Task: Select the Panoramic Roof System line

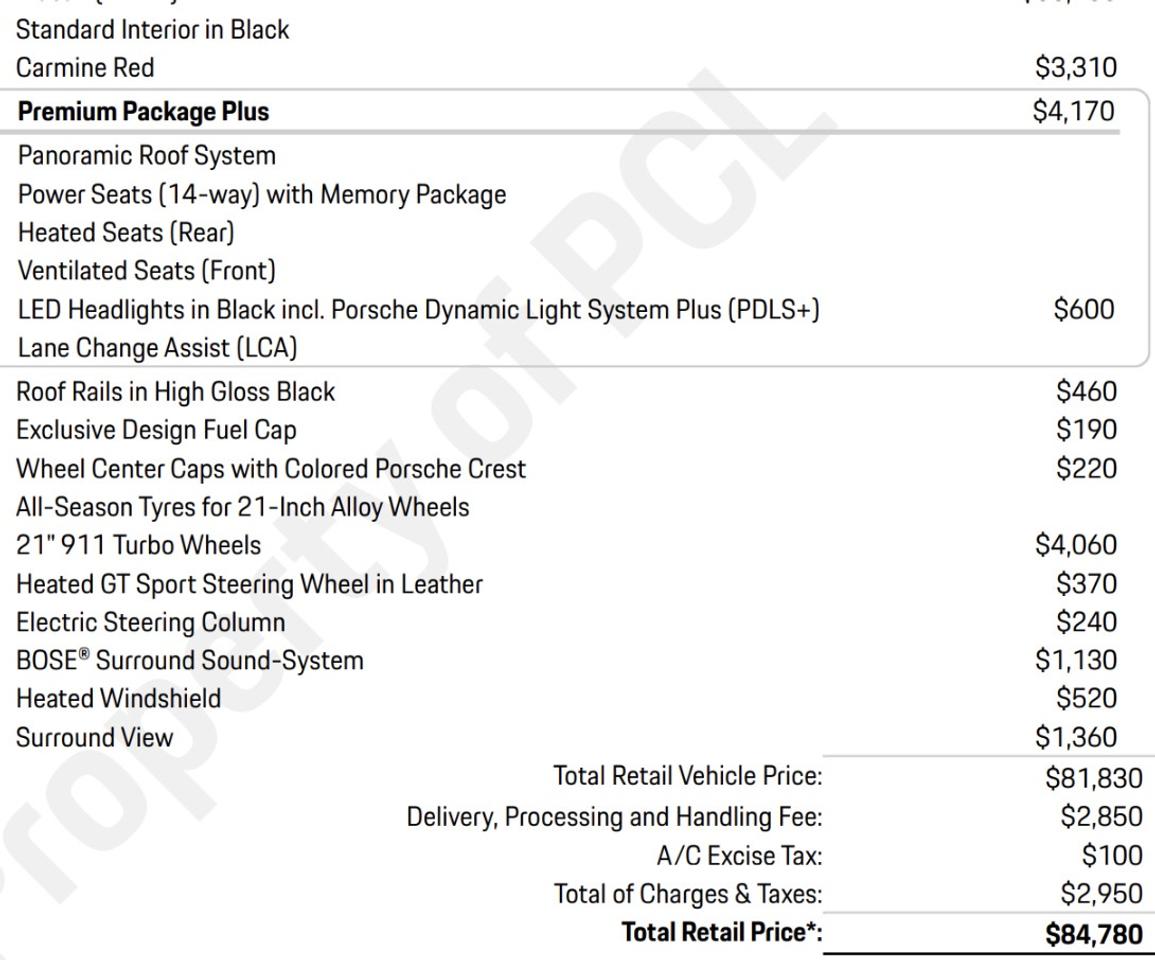Action: pyautogui.click(x=146, y=156)
